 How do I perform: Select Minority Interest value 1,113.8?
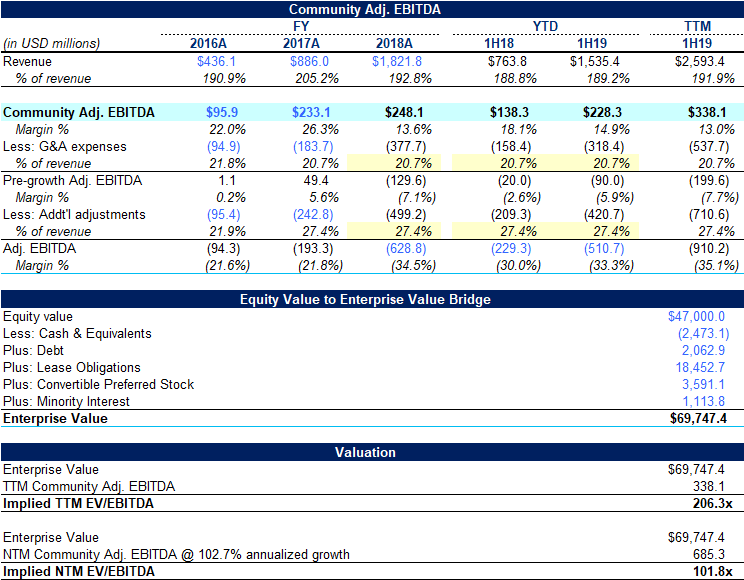(x=704, y=402)
